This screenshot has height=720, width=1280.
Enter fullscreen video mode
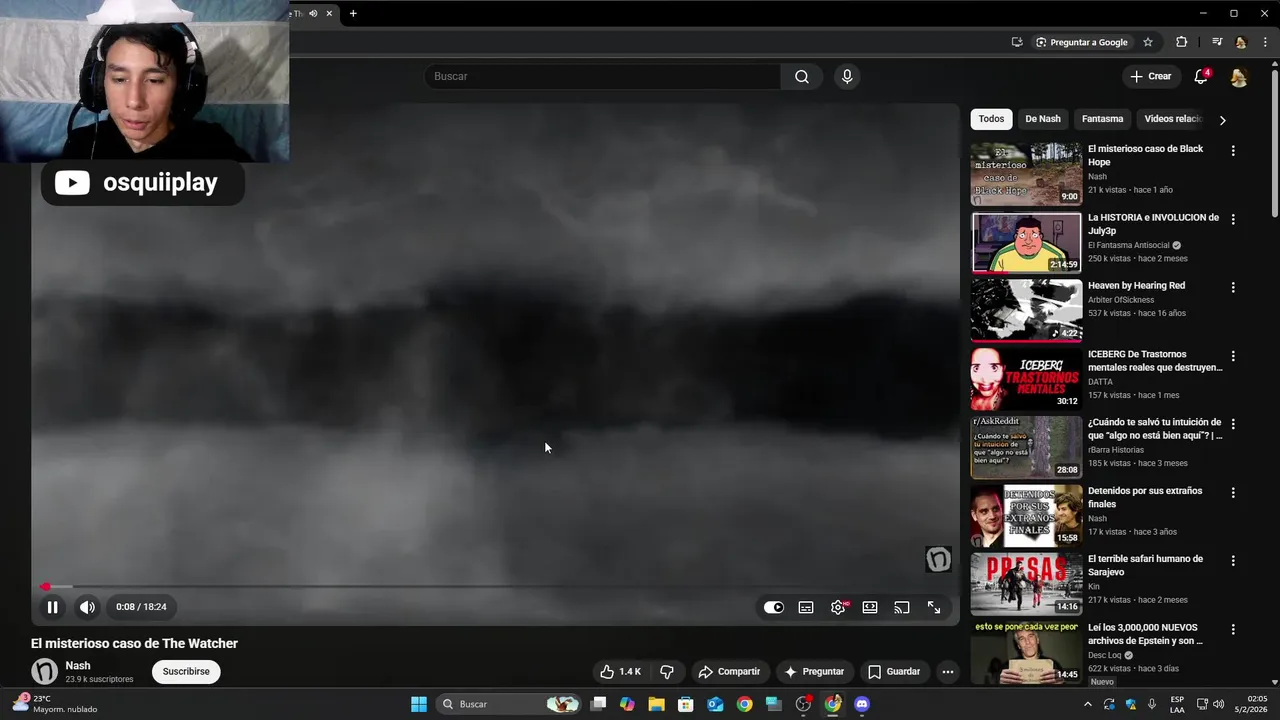(934, 607)
